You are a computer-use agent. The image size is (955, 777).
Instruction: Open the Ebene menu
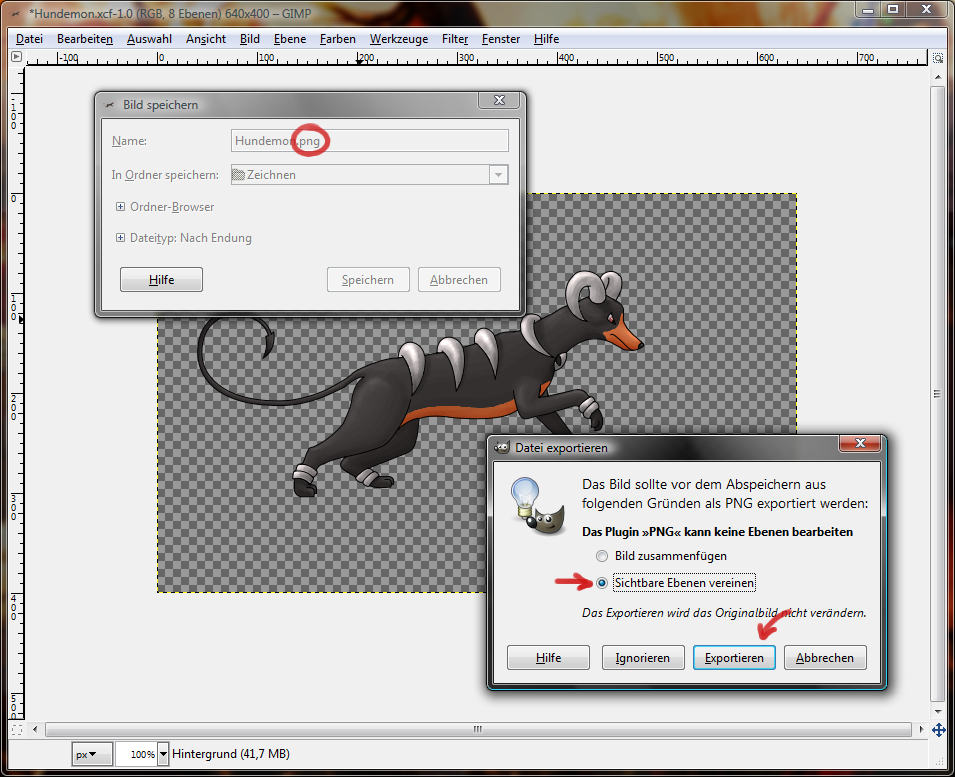[x=290, y=39]
